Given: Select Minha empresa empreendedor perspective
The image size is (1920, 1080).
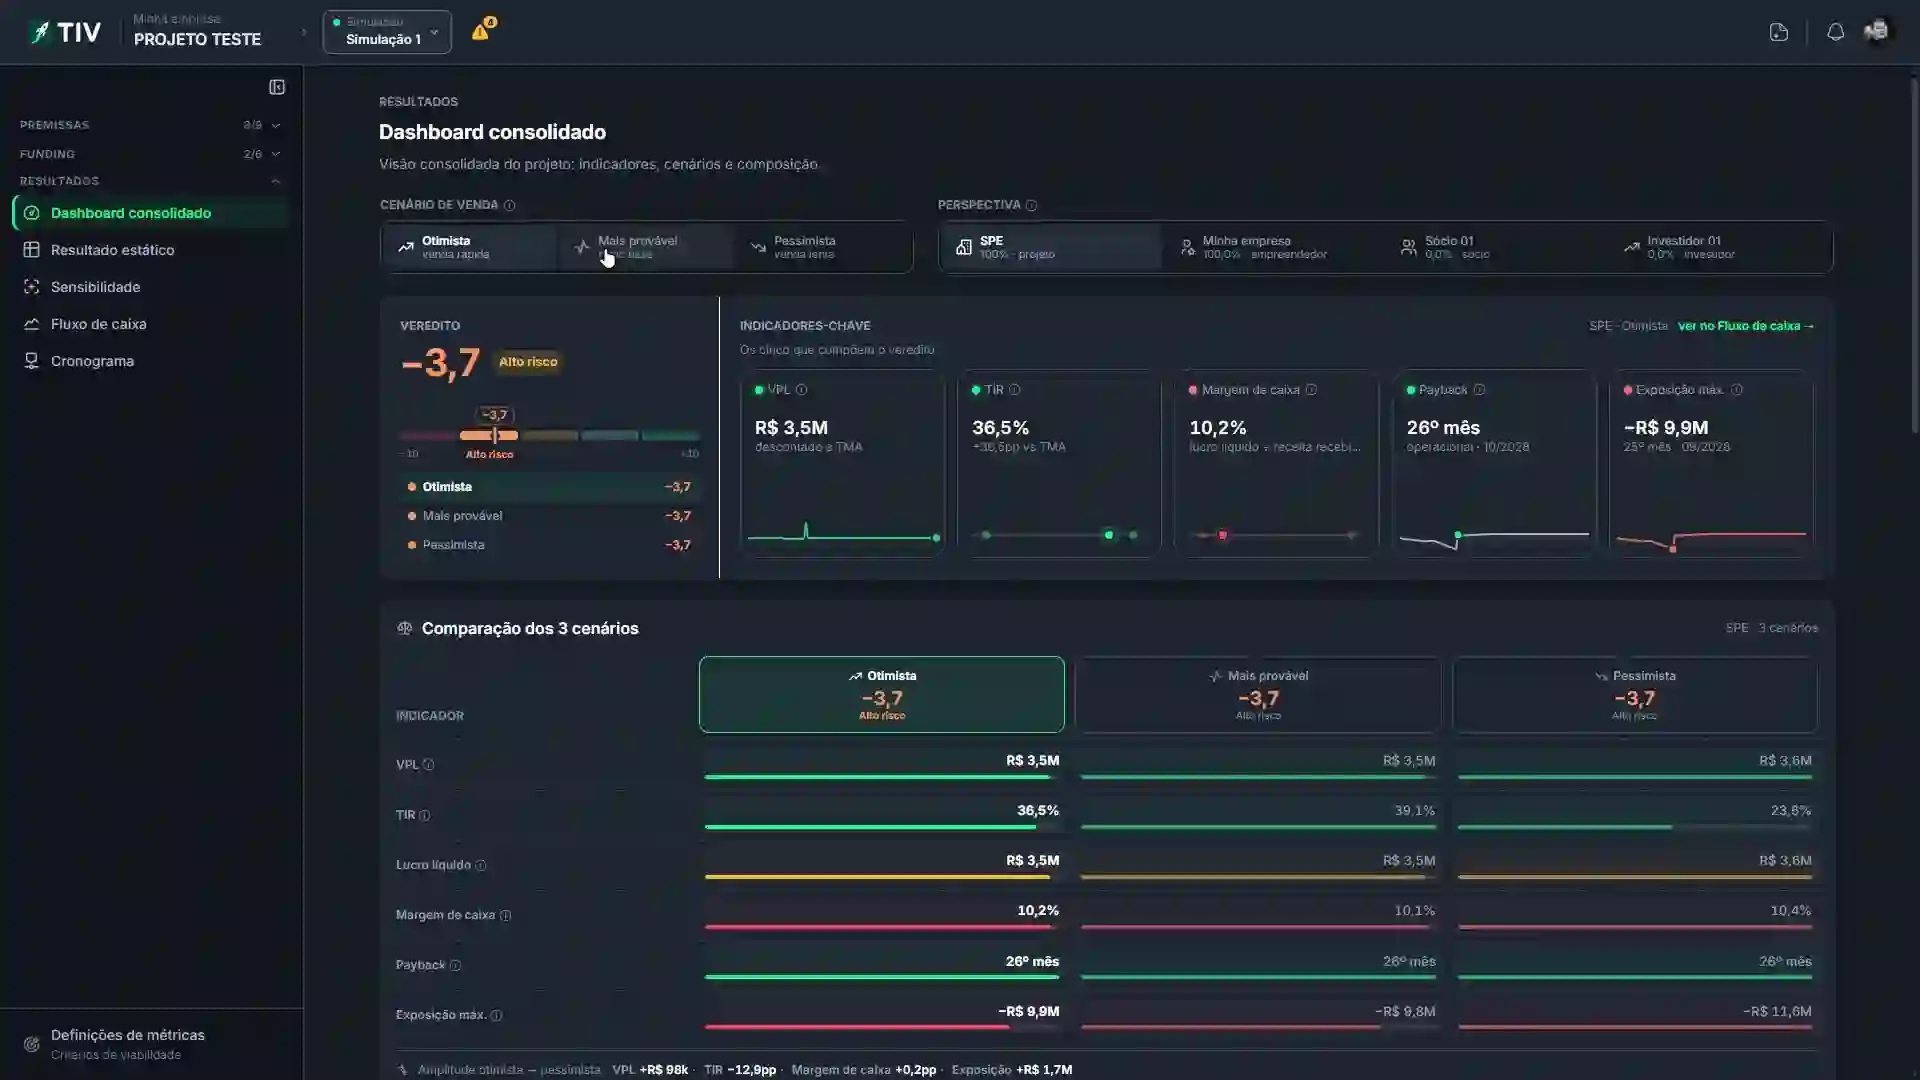Looking at the screenshot, I should (1273, 247).
